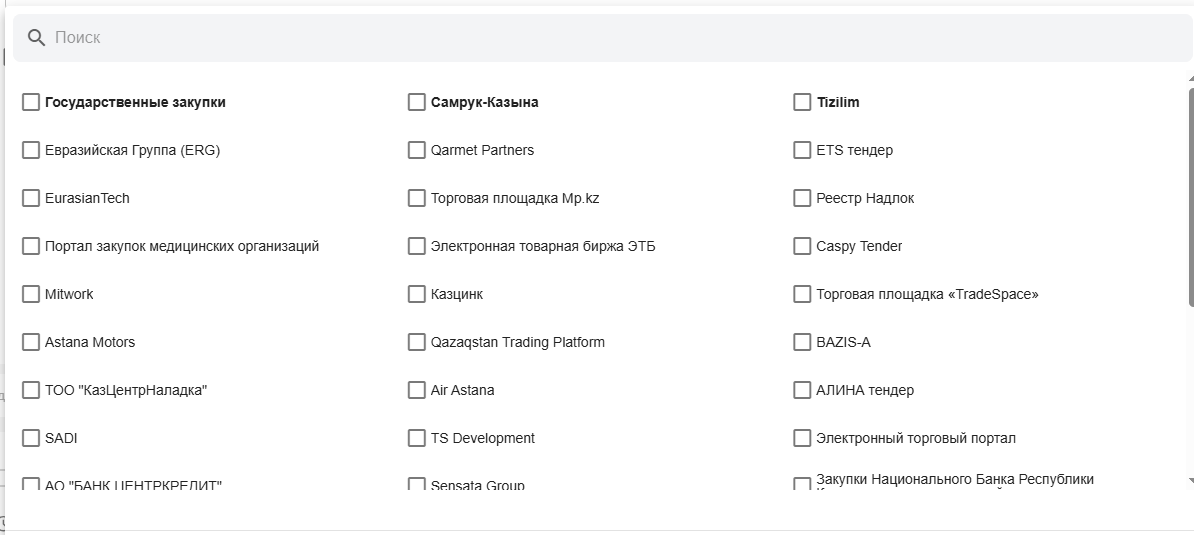Check the Mitwork box

tap(30, 294)
